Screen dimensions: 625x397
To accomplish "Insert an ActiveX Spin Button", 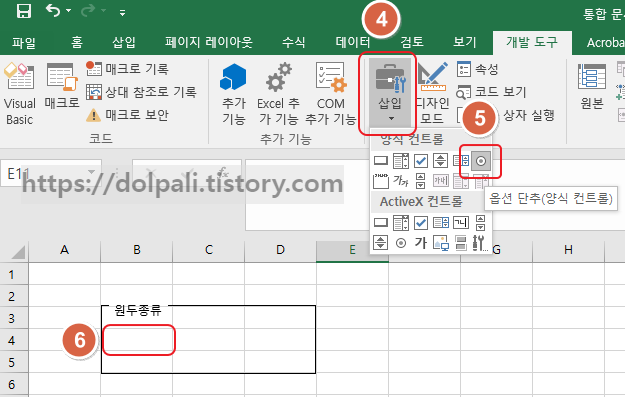I will 381,242.
